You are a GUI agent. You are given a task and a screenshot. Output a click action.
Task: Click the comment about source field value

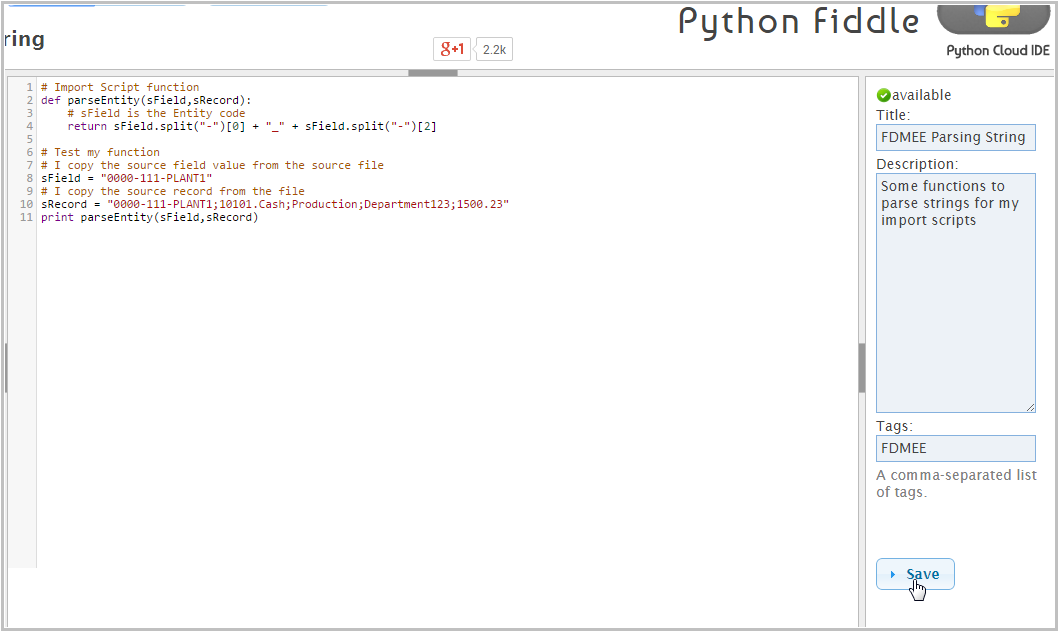pos(212,165)
